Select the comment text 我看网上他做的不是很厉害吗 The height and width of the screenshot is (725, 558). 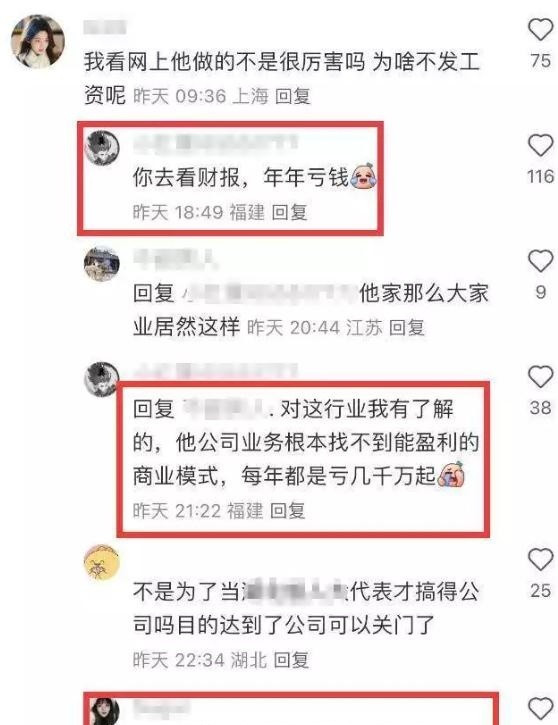224,62
